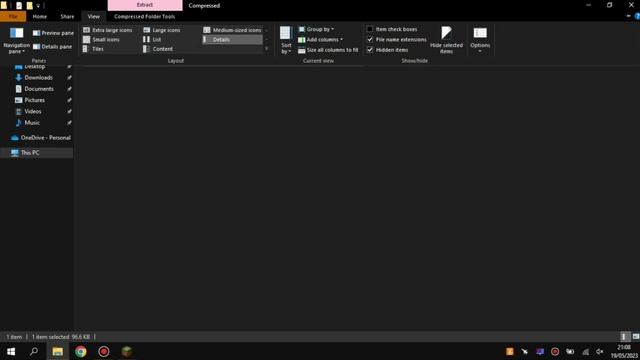Switch to the Home tab
The image size is (640, 360).
pos(40,16)
